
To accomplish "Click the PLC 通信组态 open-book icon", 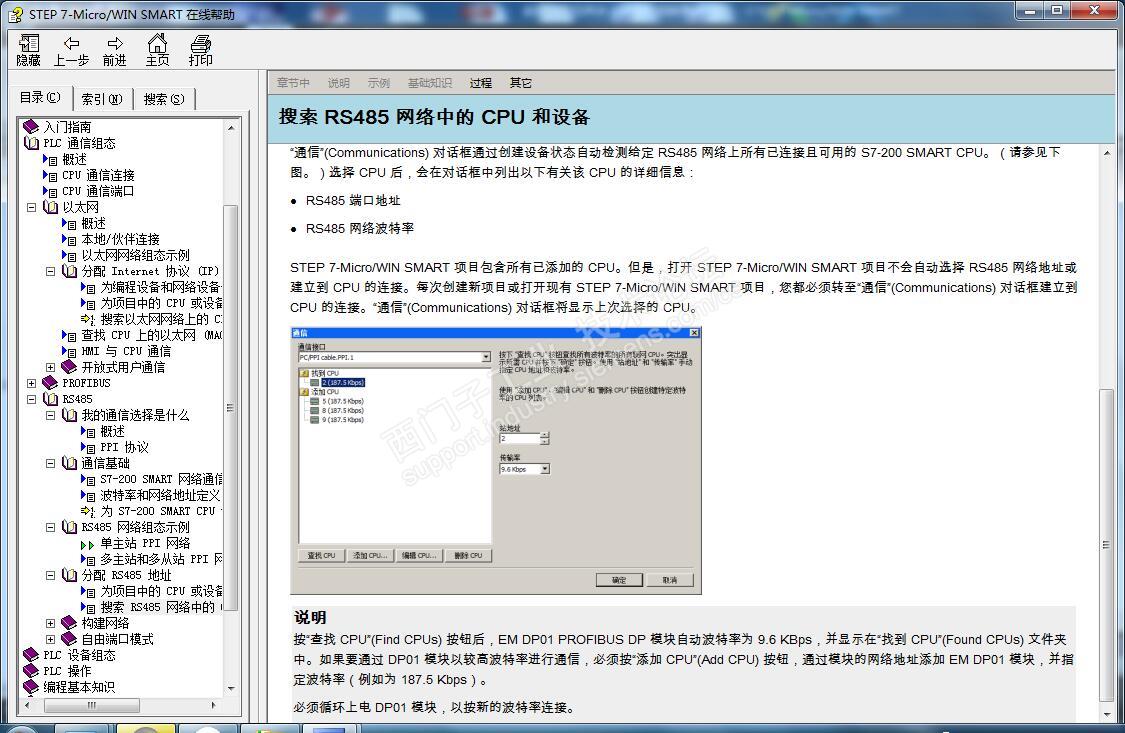I will click(x=32, y=143).
